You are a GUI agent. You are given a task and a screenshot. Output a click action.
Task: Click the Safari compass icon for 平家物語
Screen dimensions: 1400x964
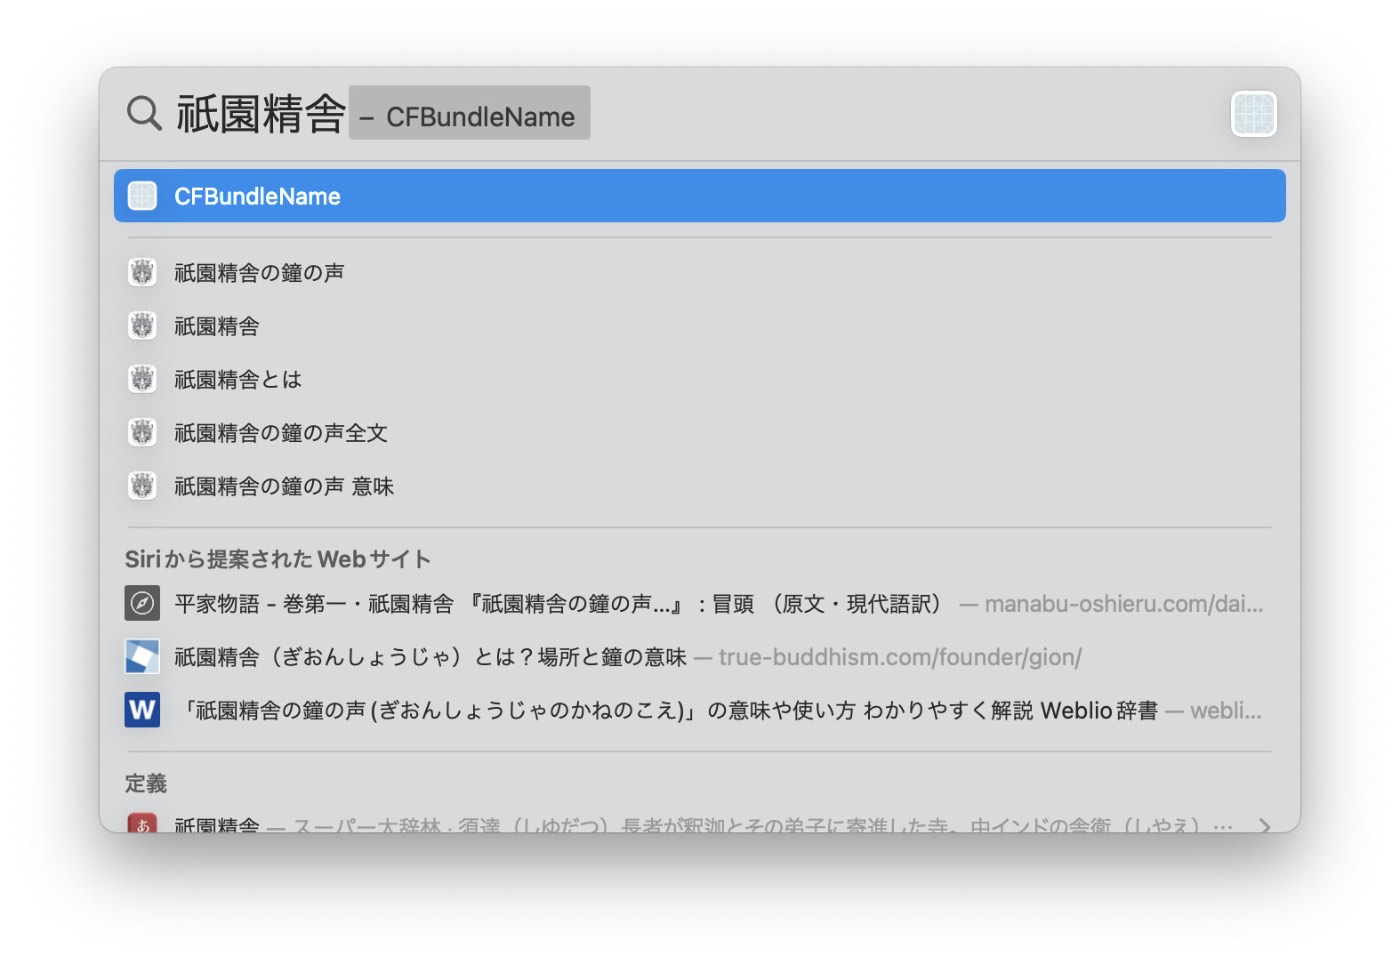pyautogui.click(x=142, y=603)
